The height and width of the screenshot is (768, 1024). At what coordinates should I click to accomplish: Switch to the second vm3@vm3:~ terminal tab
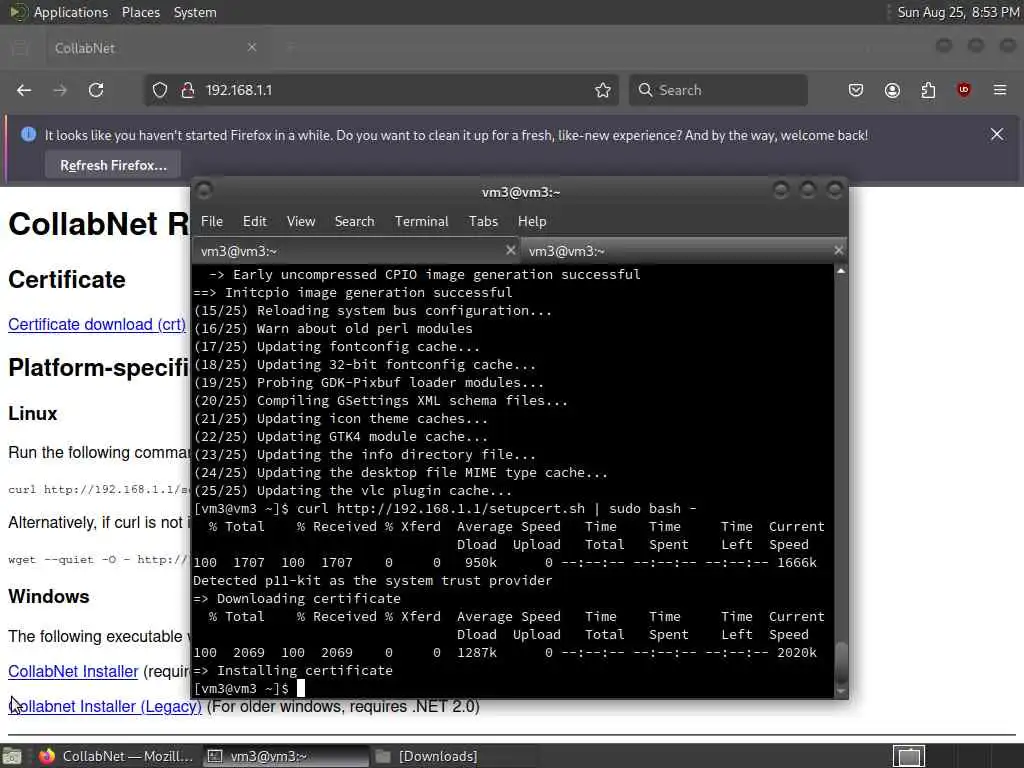tap(684, 251)
